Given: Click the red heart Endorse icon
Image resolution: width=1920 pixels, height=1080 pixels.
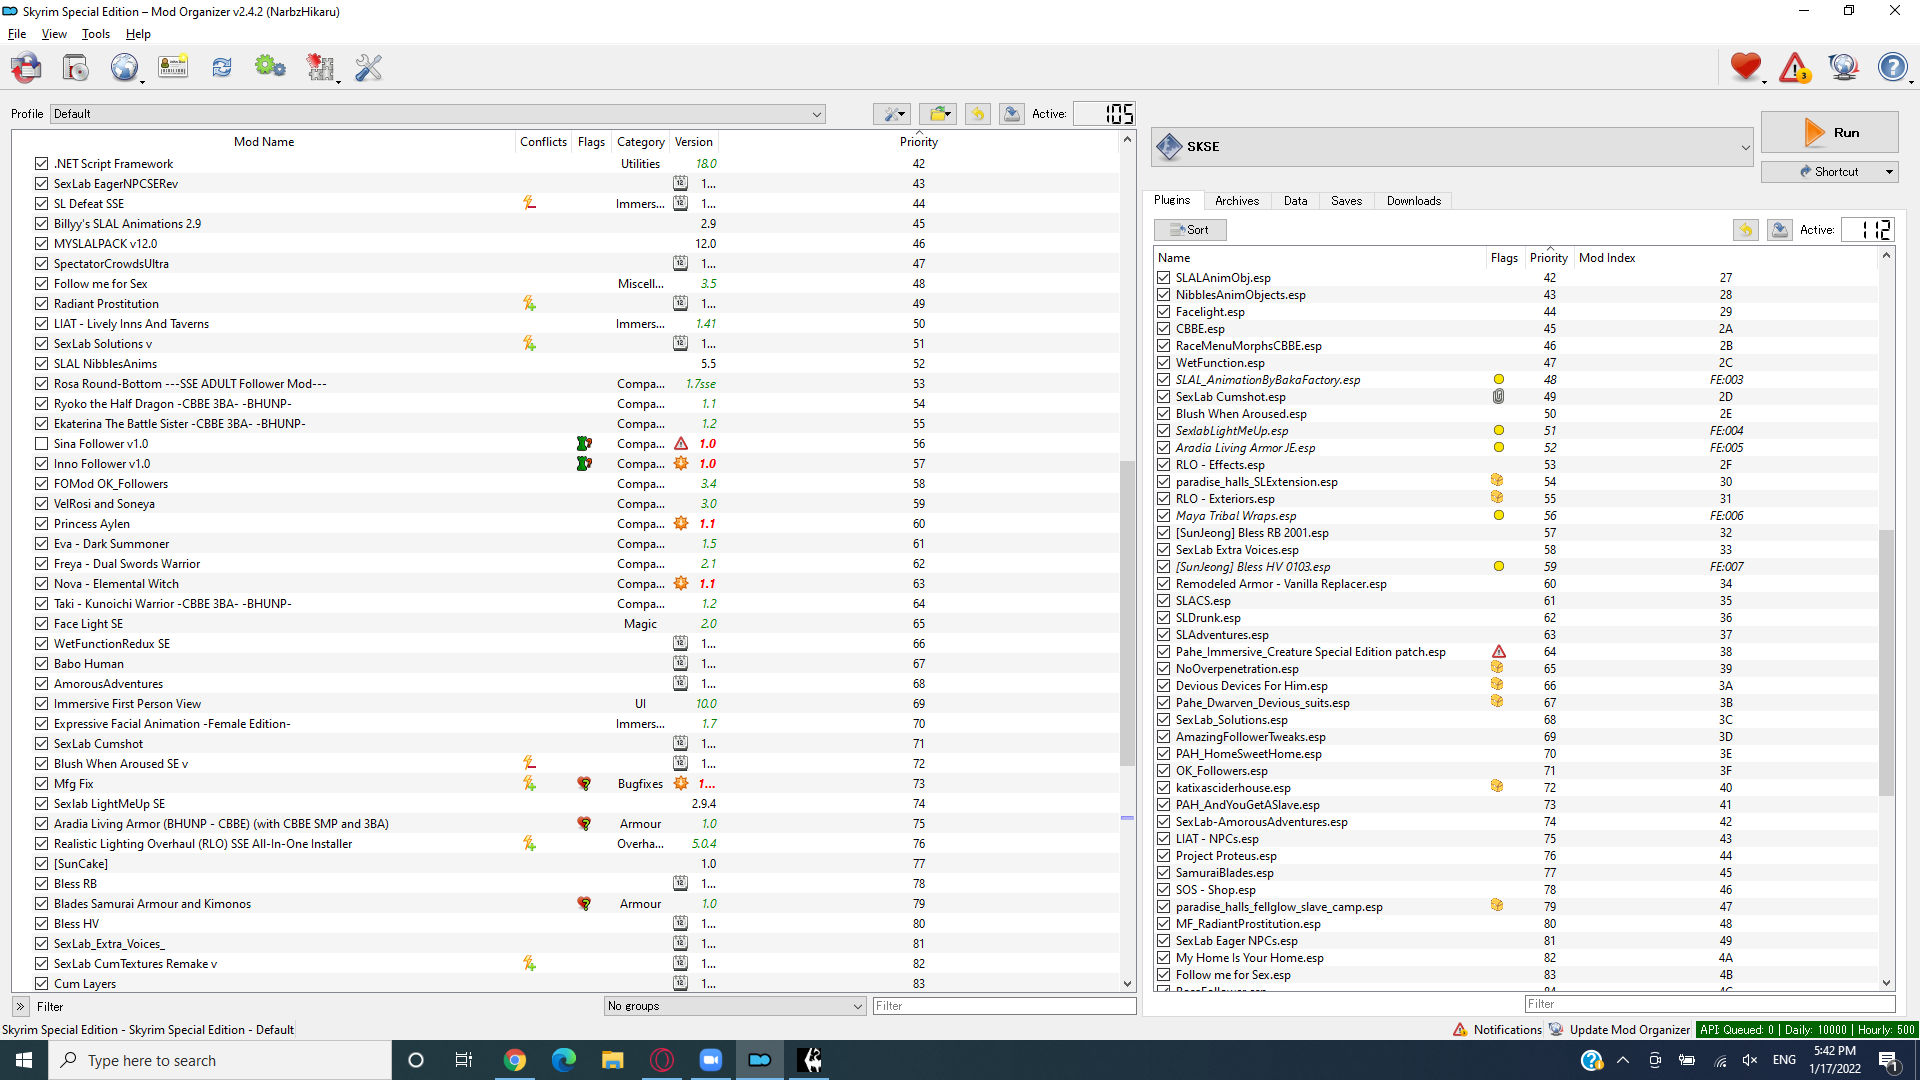Looking at the screenshot, I should (x=1746, y=67).
